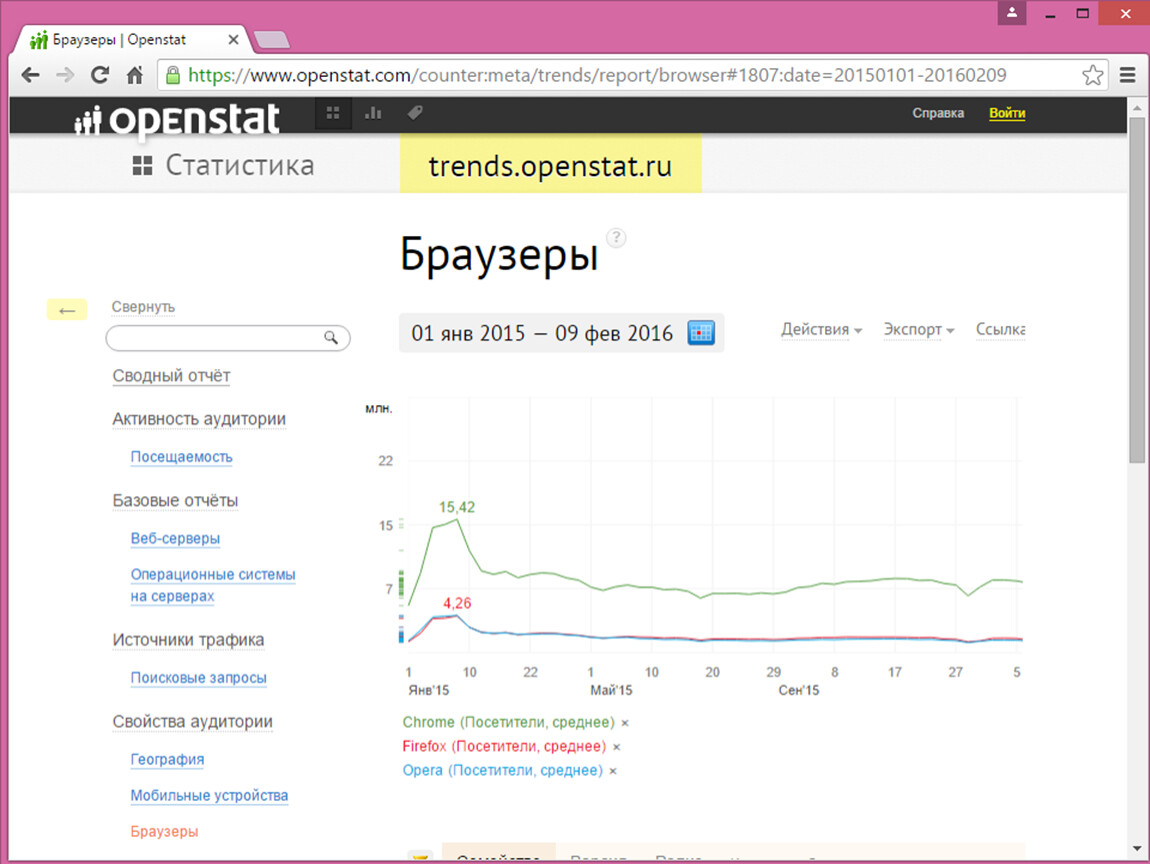Open the calendar date picker icon
1150x864 pixels.
coord(701,332)
